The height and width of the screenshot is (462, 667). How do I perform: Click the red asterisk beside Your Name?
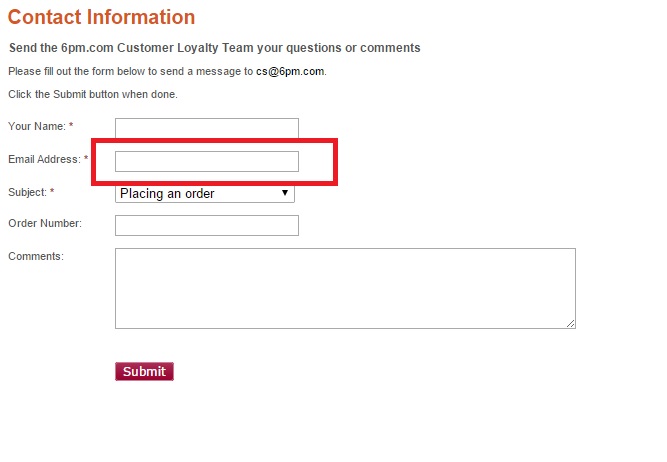71,126
